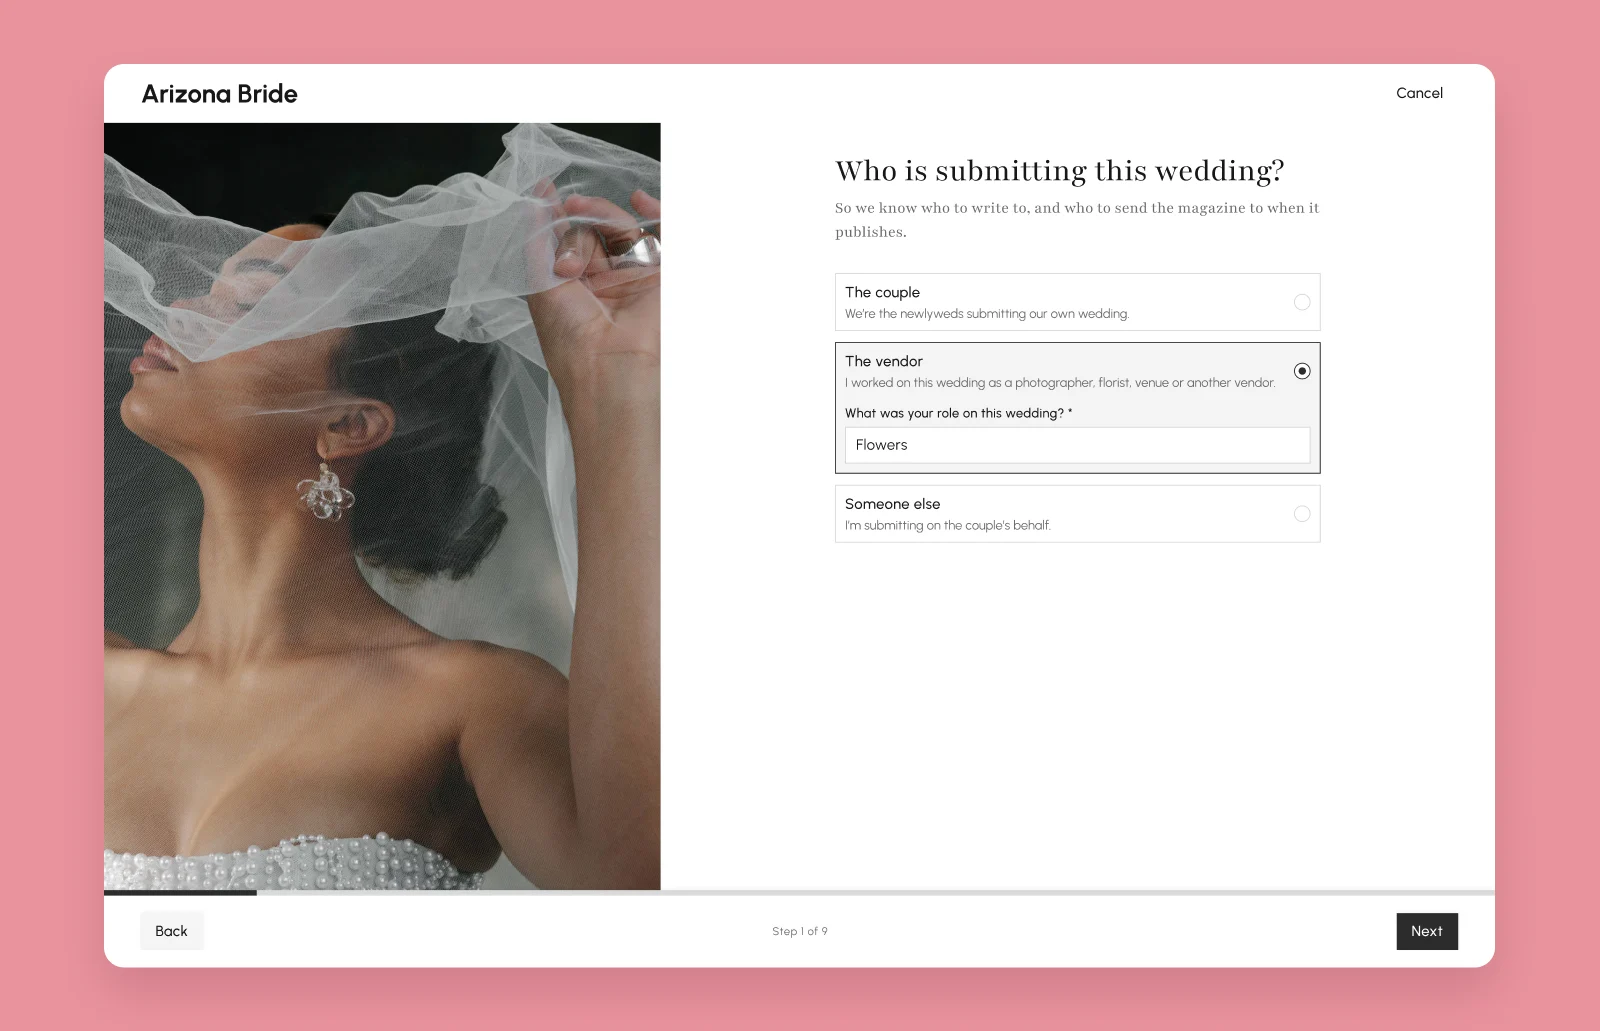The height and width of the screenshot is (1031, 1600).
Task: Select the radio button for The vendor
Action: [x=1301, y=371]
